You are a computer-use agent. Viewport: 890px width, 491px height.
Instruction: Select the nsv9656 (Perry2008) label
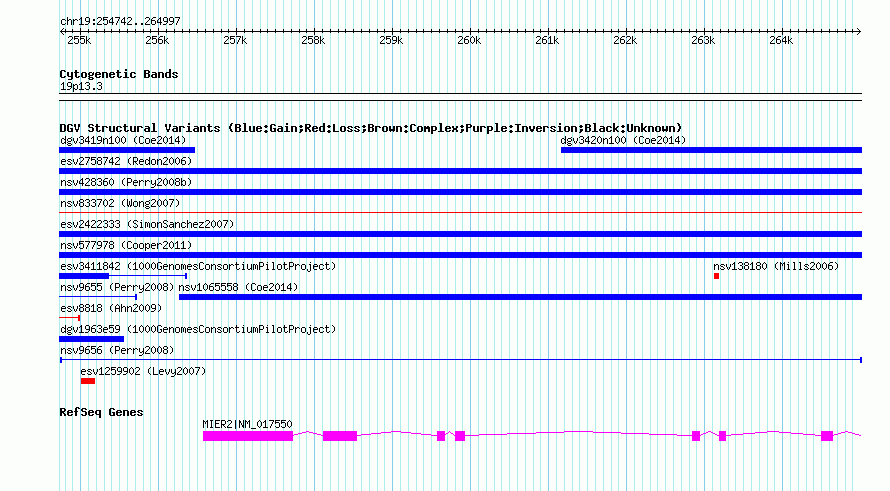point(117,350)
